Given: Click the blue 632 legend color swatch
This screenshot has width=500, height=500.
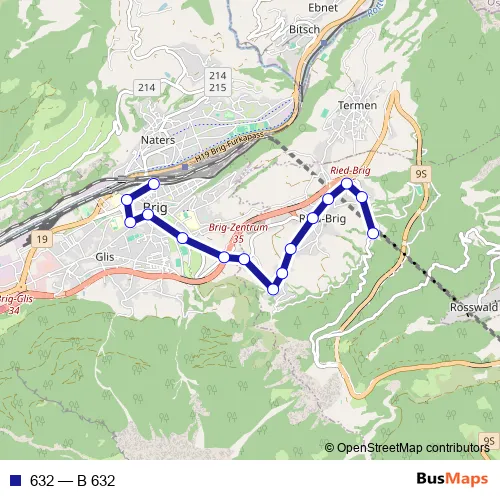Looking at the screenshot, I should coord(15,480).
